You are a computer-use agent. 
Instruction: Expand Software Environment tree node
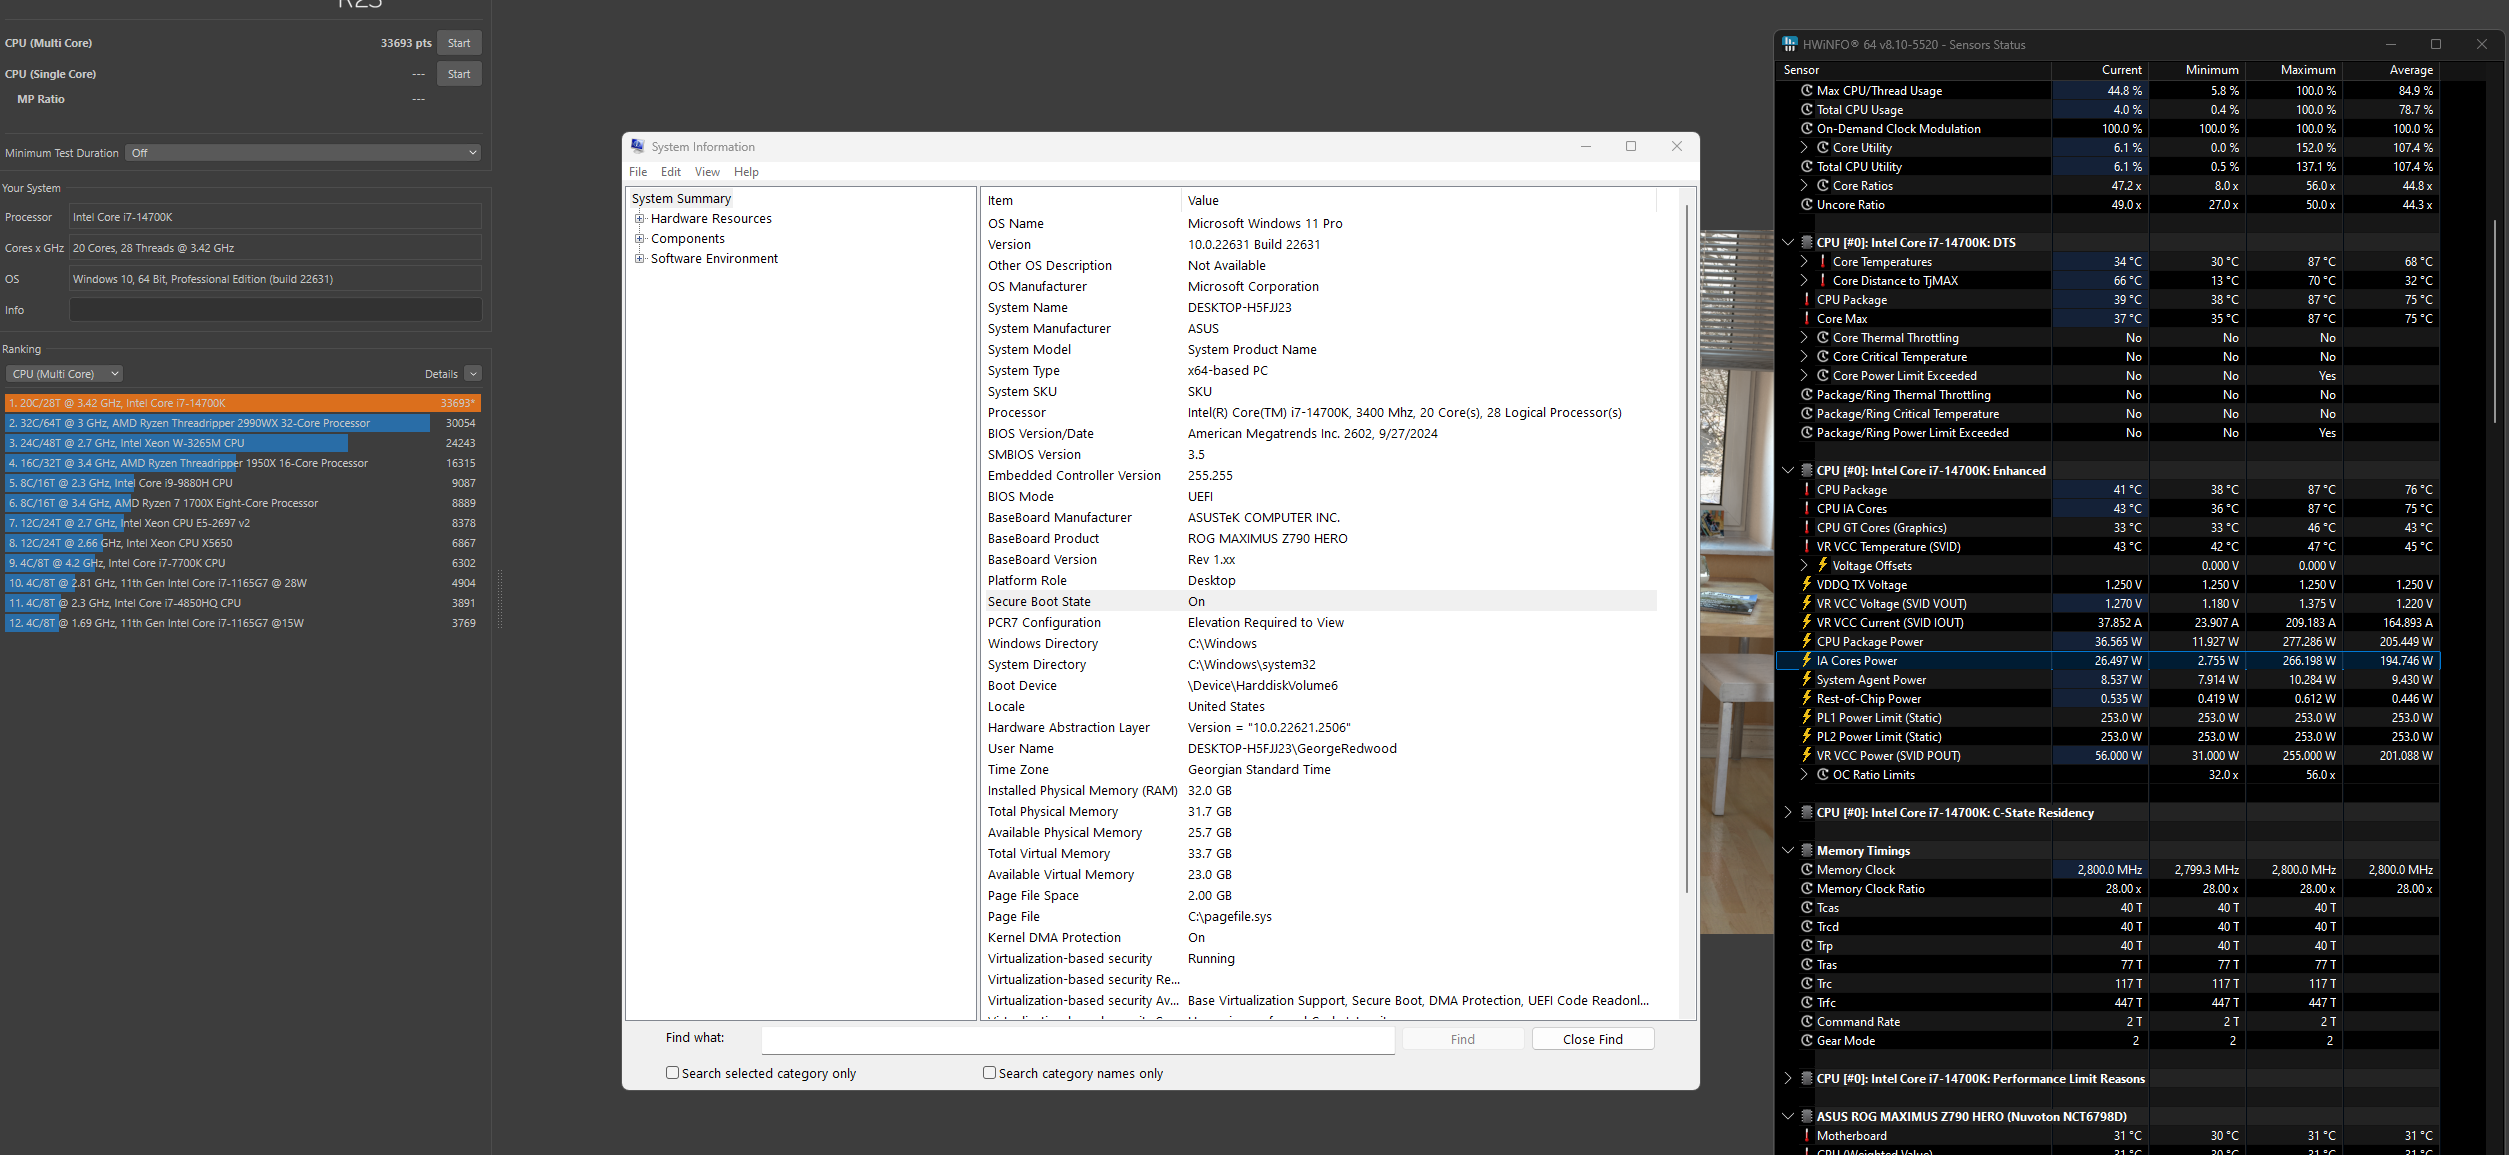tap(640, 258)
